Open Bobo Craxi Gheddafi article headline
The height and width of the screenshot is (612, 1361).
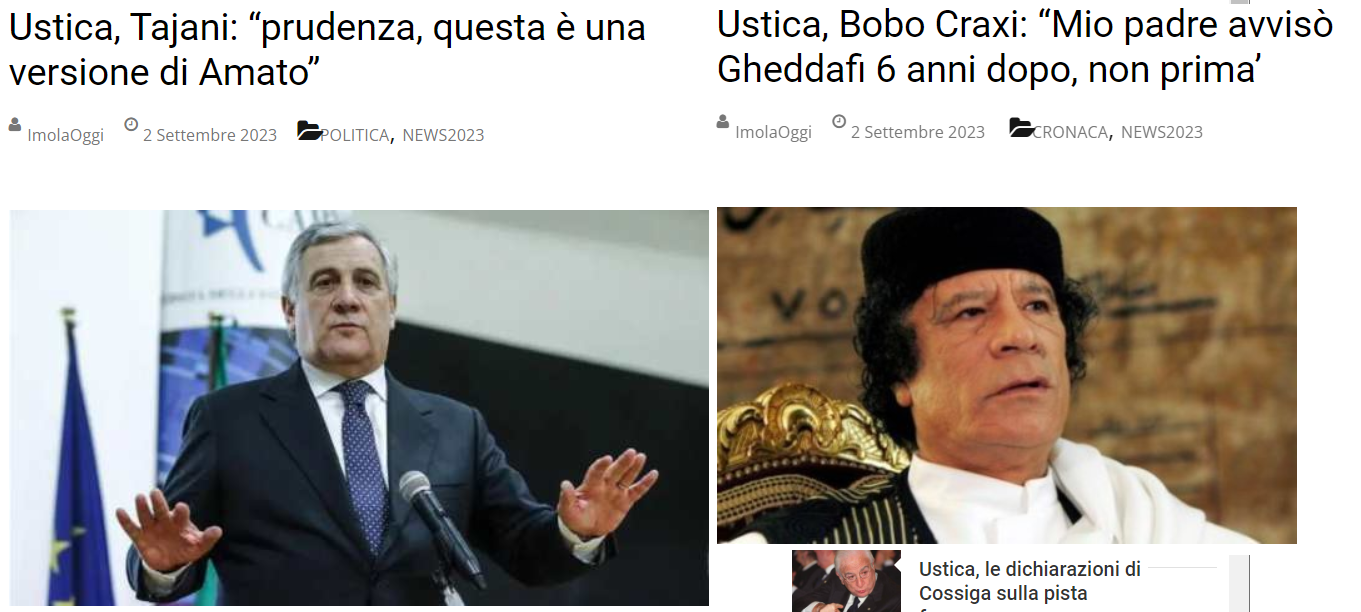tap(1025, 46)
